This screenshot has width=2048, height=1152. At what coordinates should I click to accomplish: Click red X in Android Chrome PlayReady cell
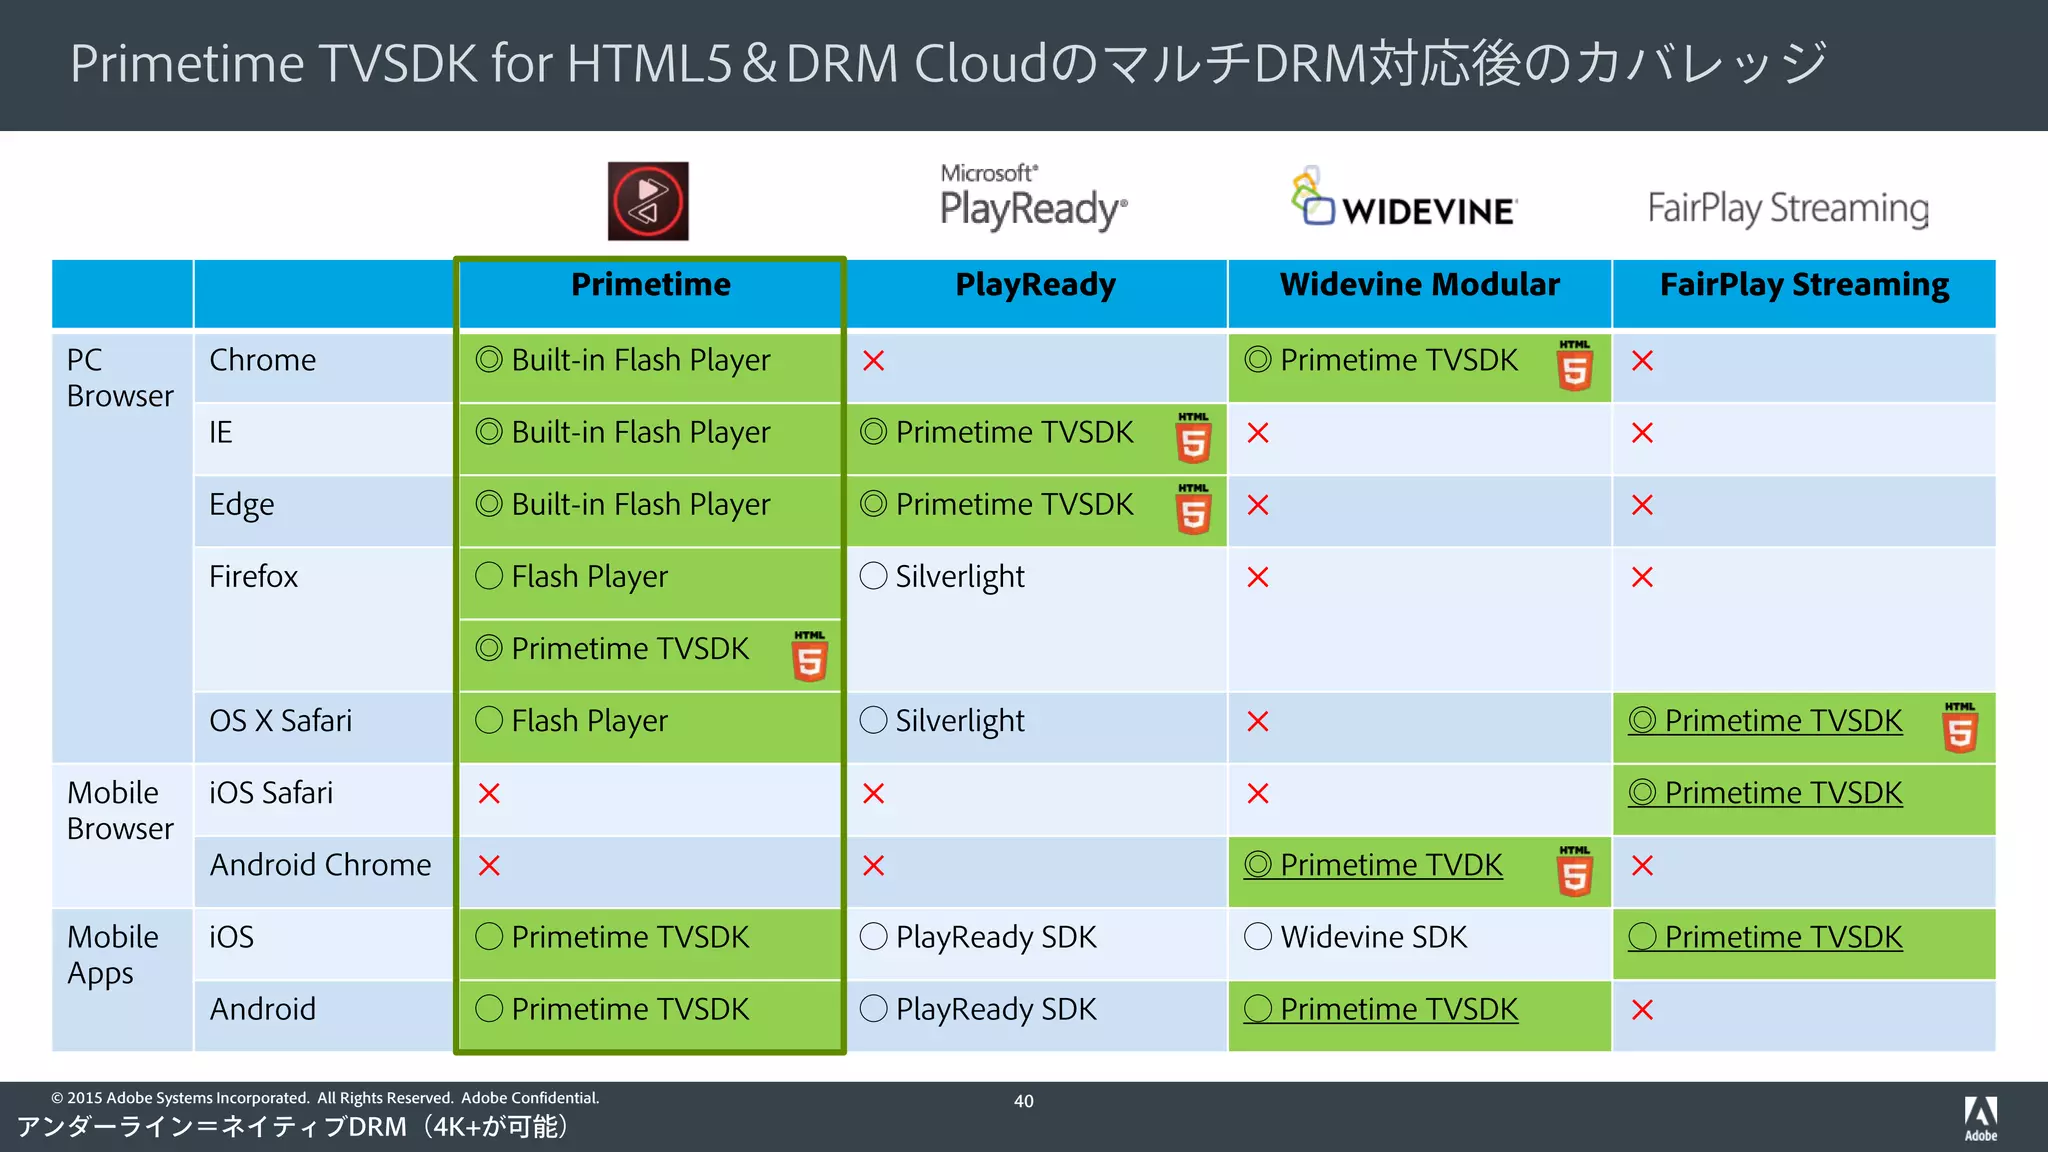873,866
